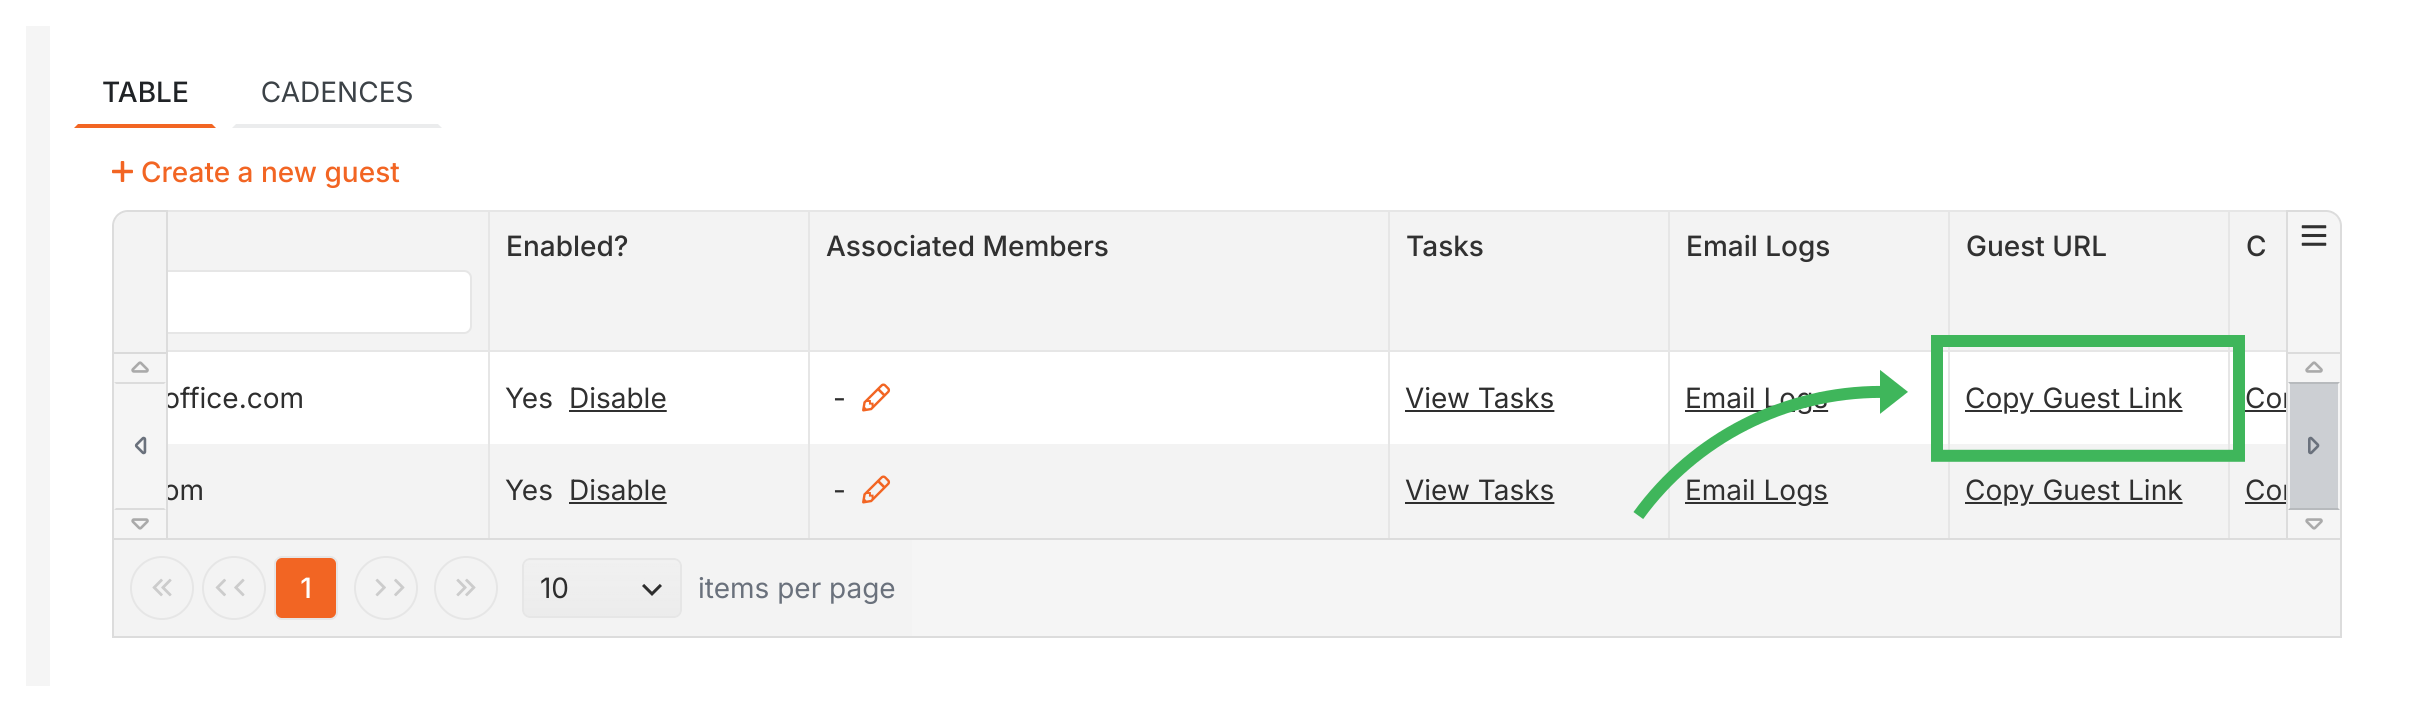Click the scroll down arrow on right side
This screenshot has width=2424, height=712.
click(x=2313, y=524)
